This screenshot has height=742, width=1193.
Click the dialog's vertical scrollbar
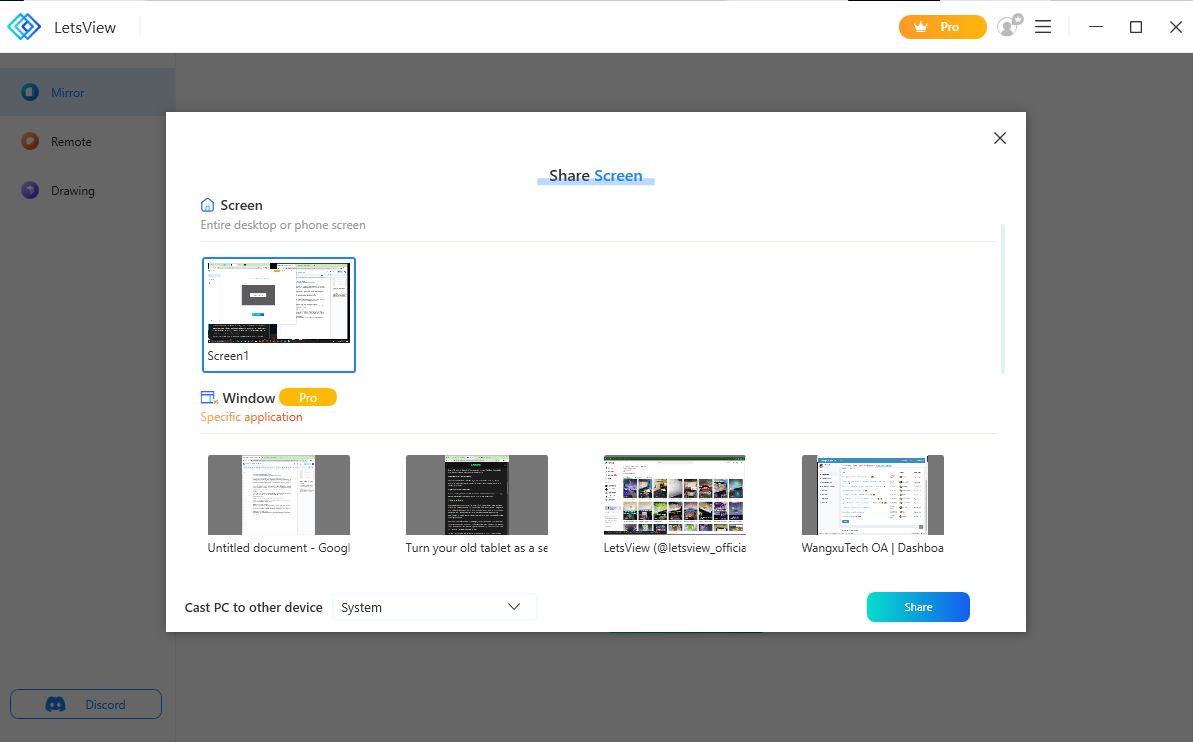click(x=1002, y=300)
